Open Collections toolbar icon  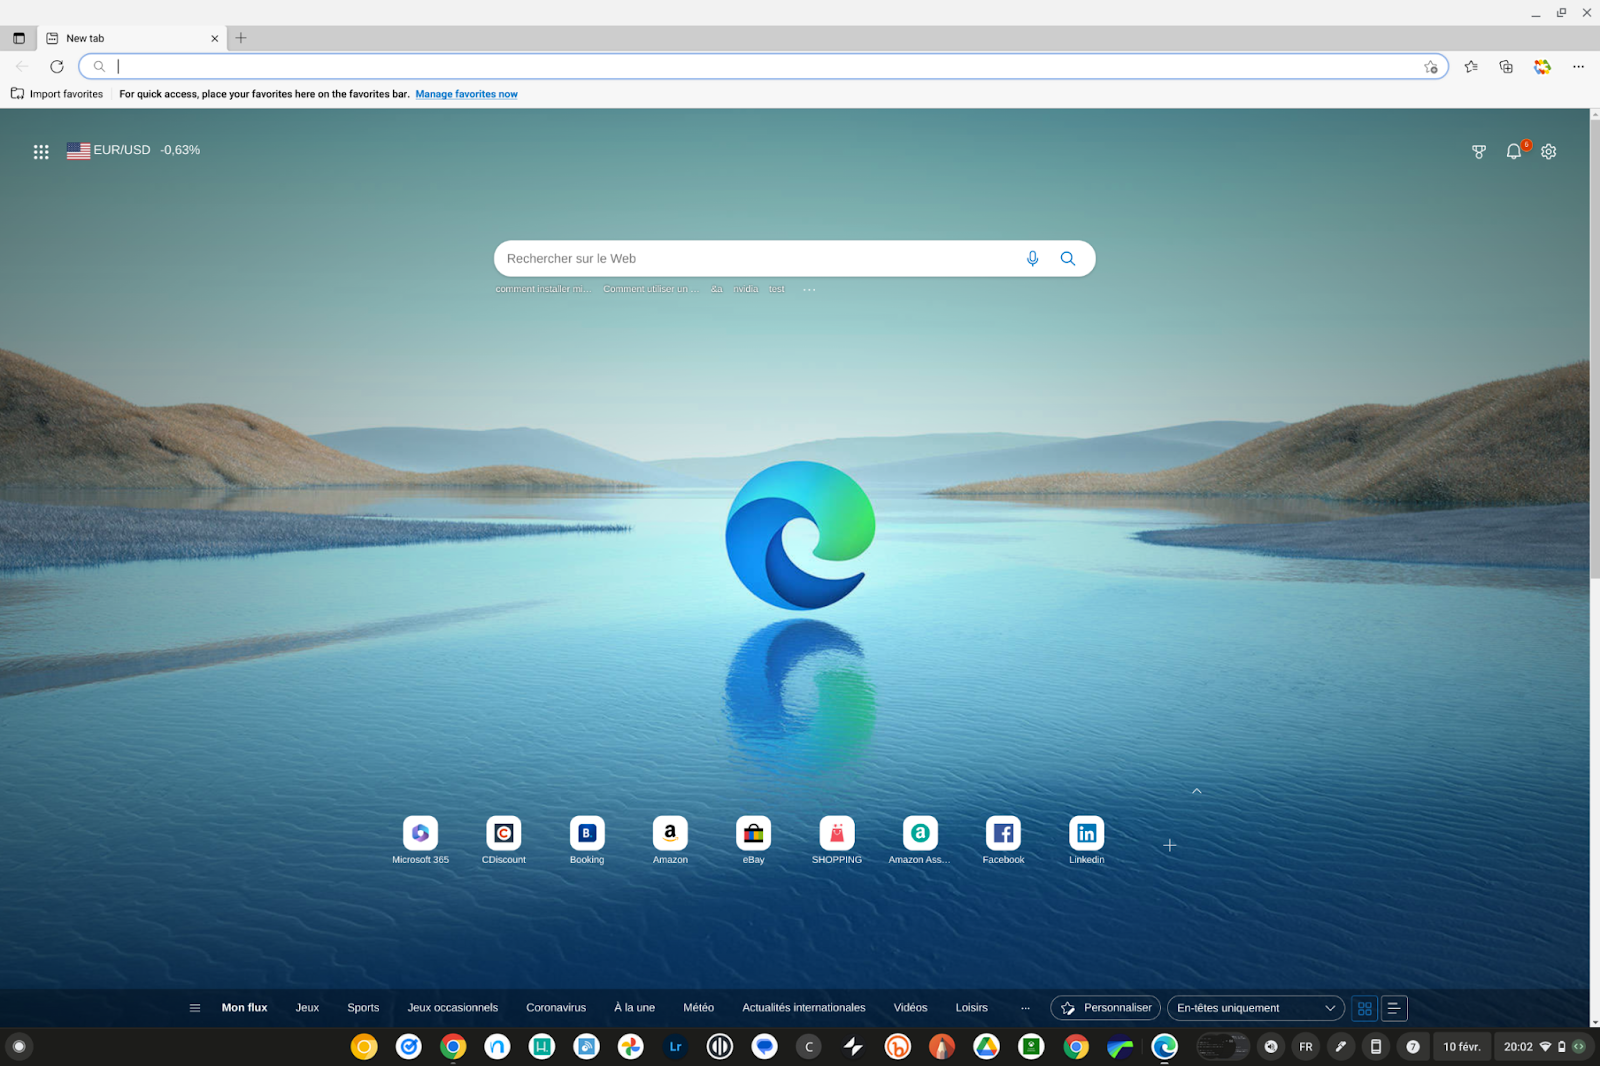pos(1506,67)
